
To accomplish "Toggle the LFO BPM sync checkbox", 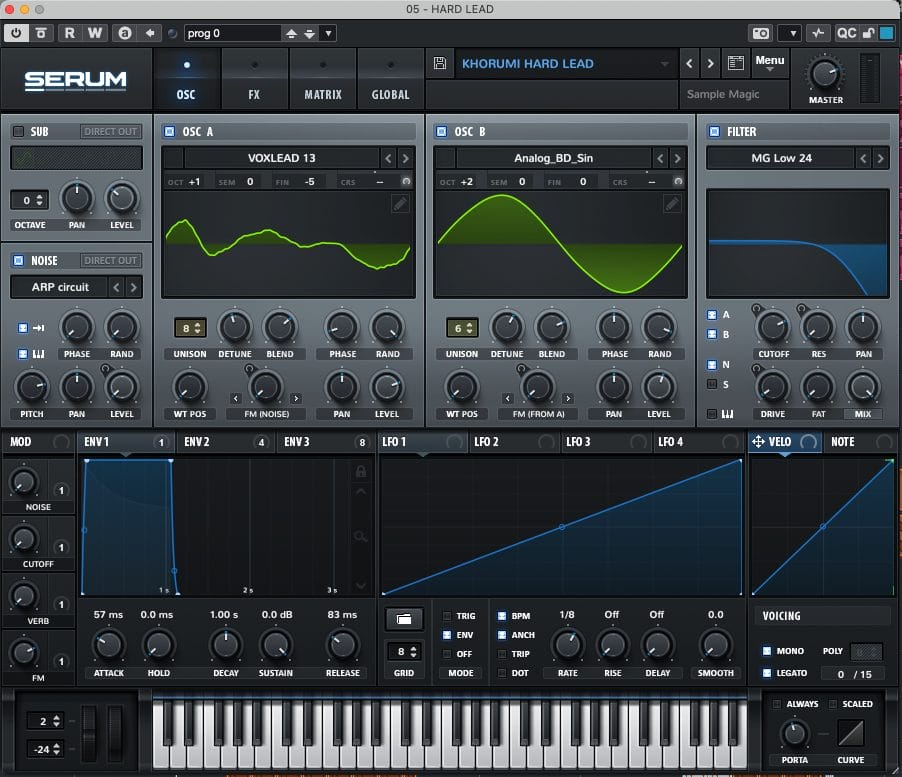I will (502, 616).
